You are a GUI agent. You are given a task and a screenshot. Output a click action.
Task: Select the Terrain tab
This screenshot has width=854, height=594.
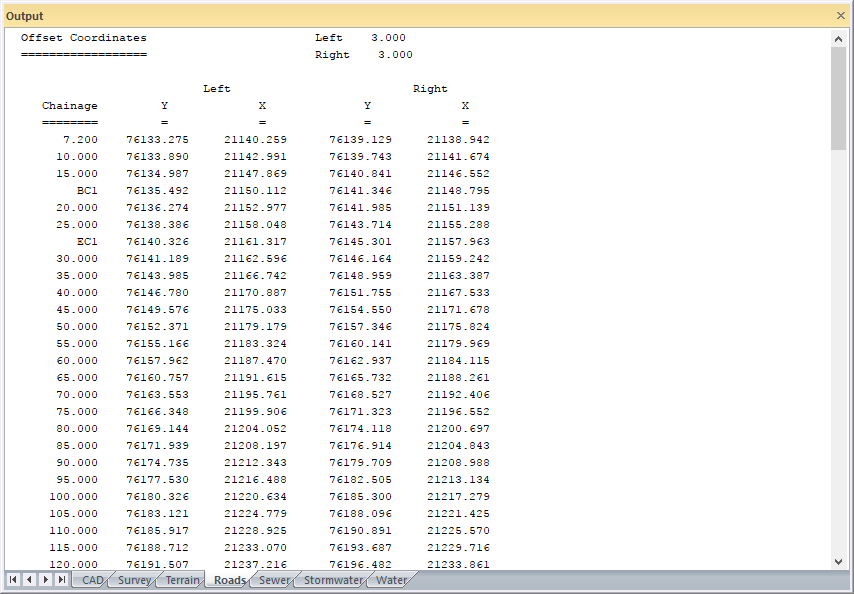(182, 580)
